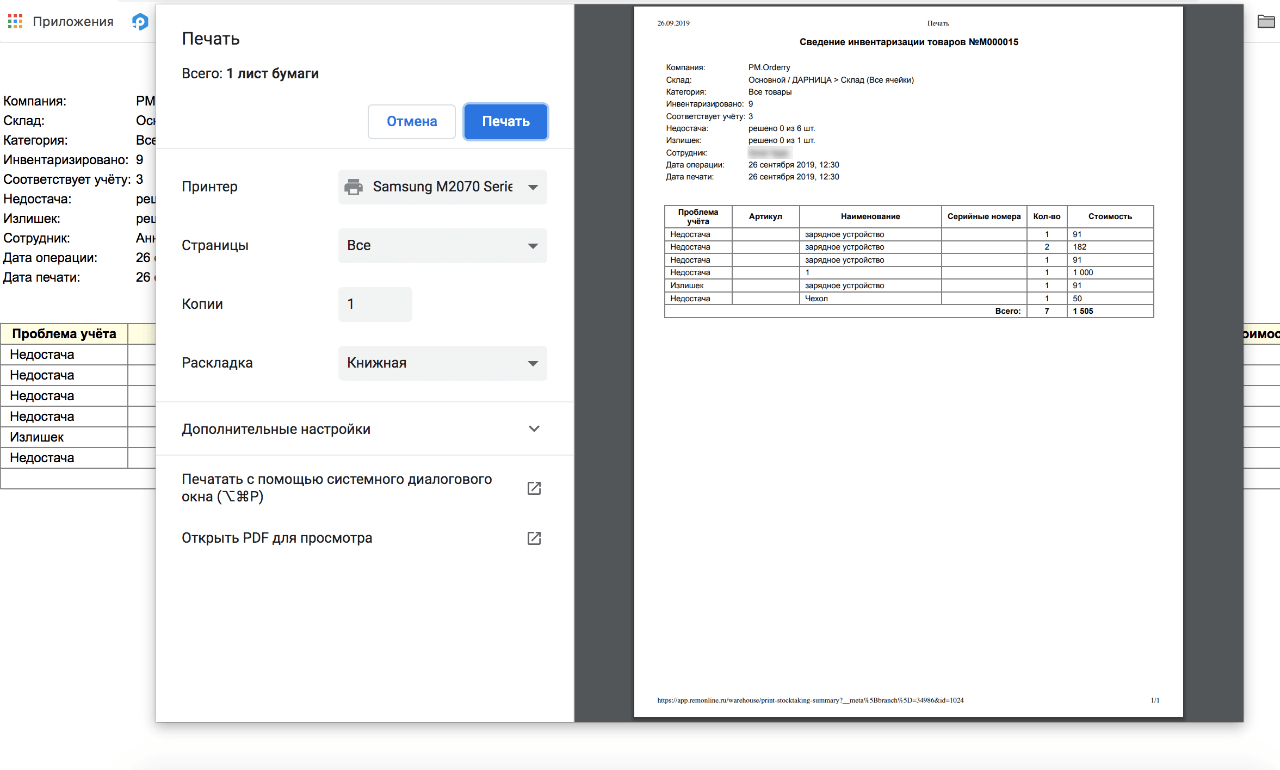This screenshot has height=770, width=1280.
Task: Click Наименование column header in preview
Action: [870, 216]
